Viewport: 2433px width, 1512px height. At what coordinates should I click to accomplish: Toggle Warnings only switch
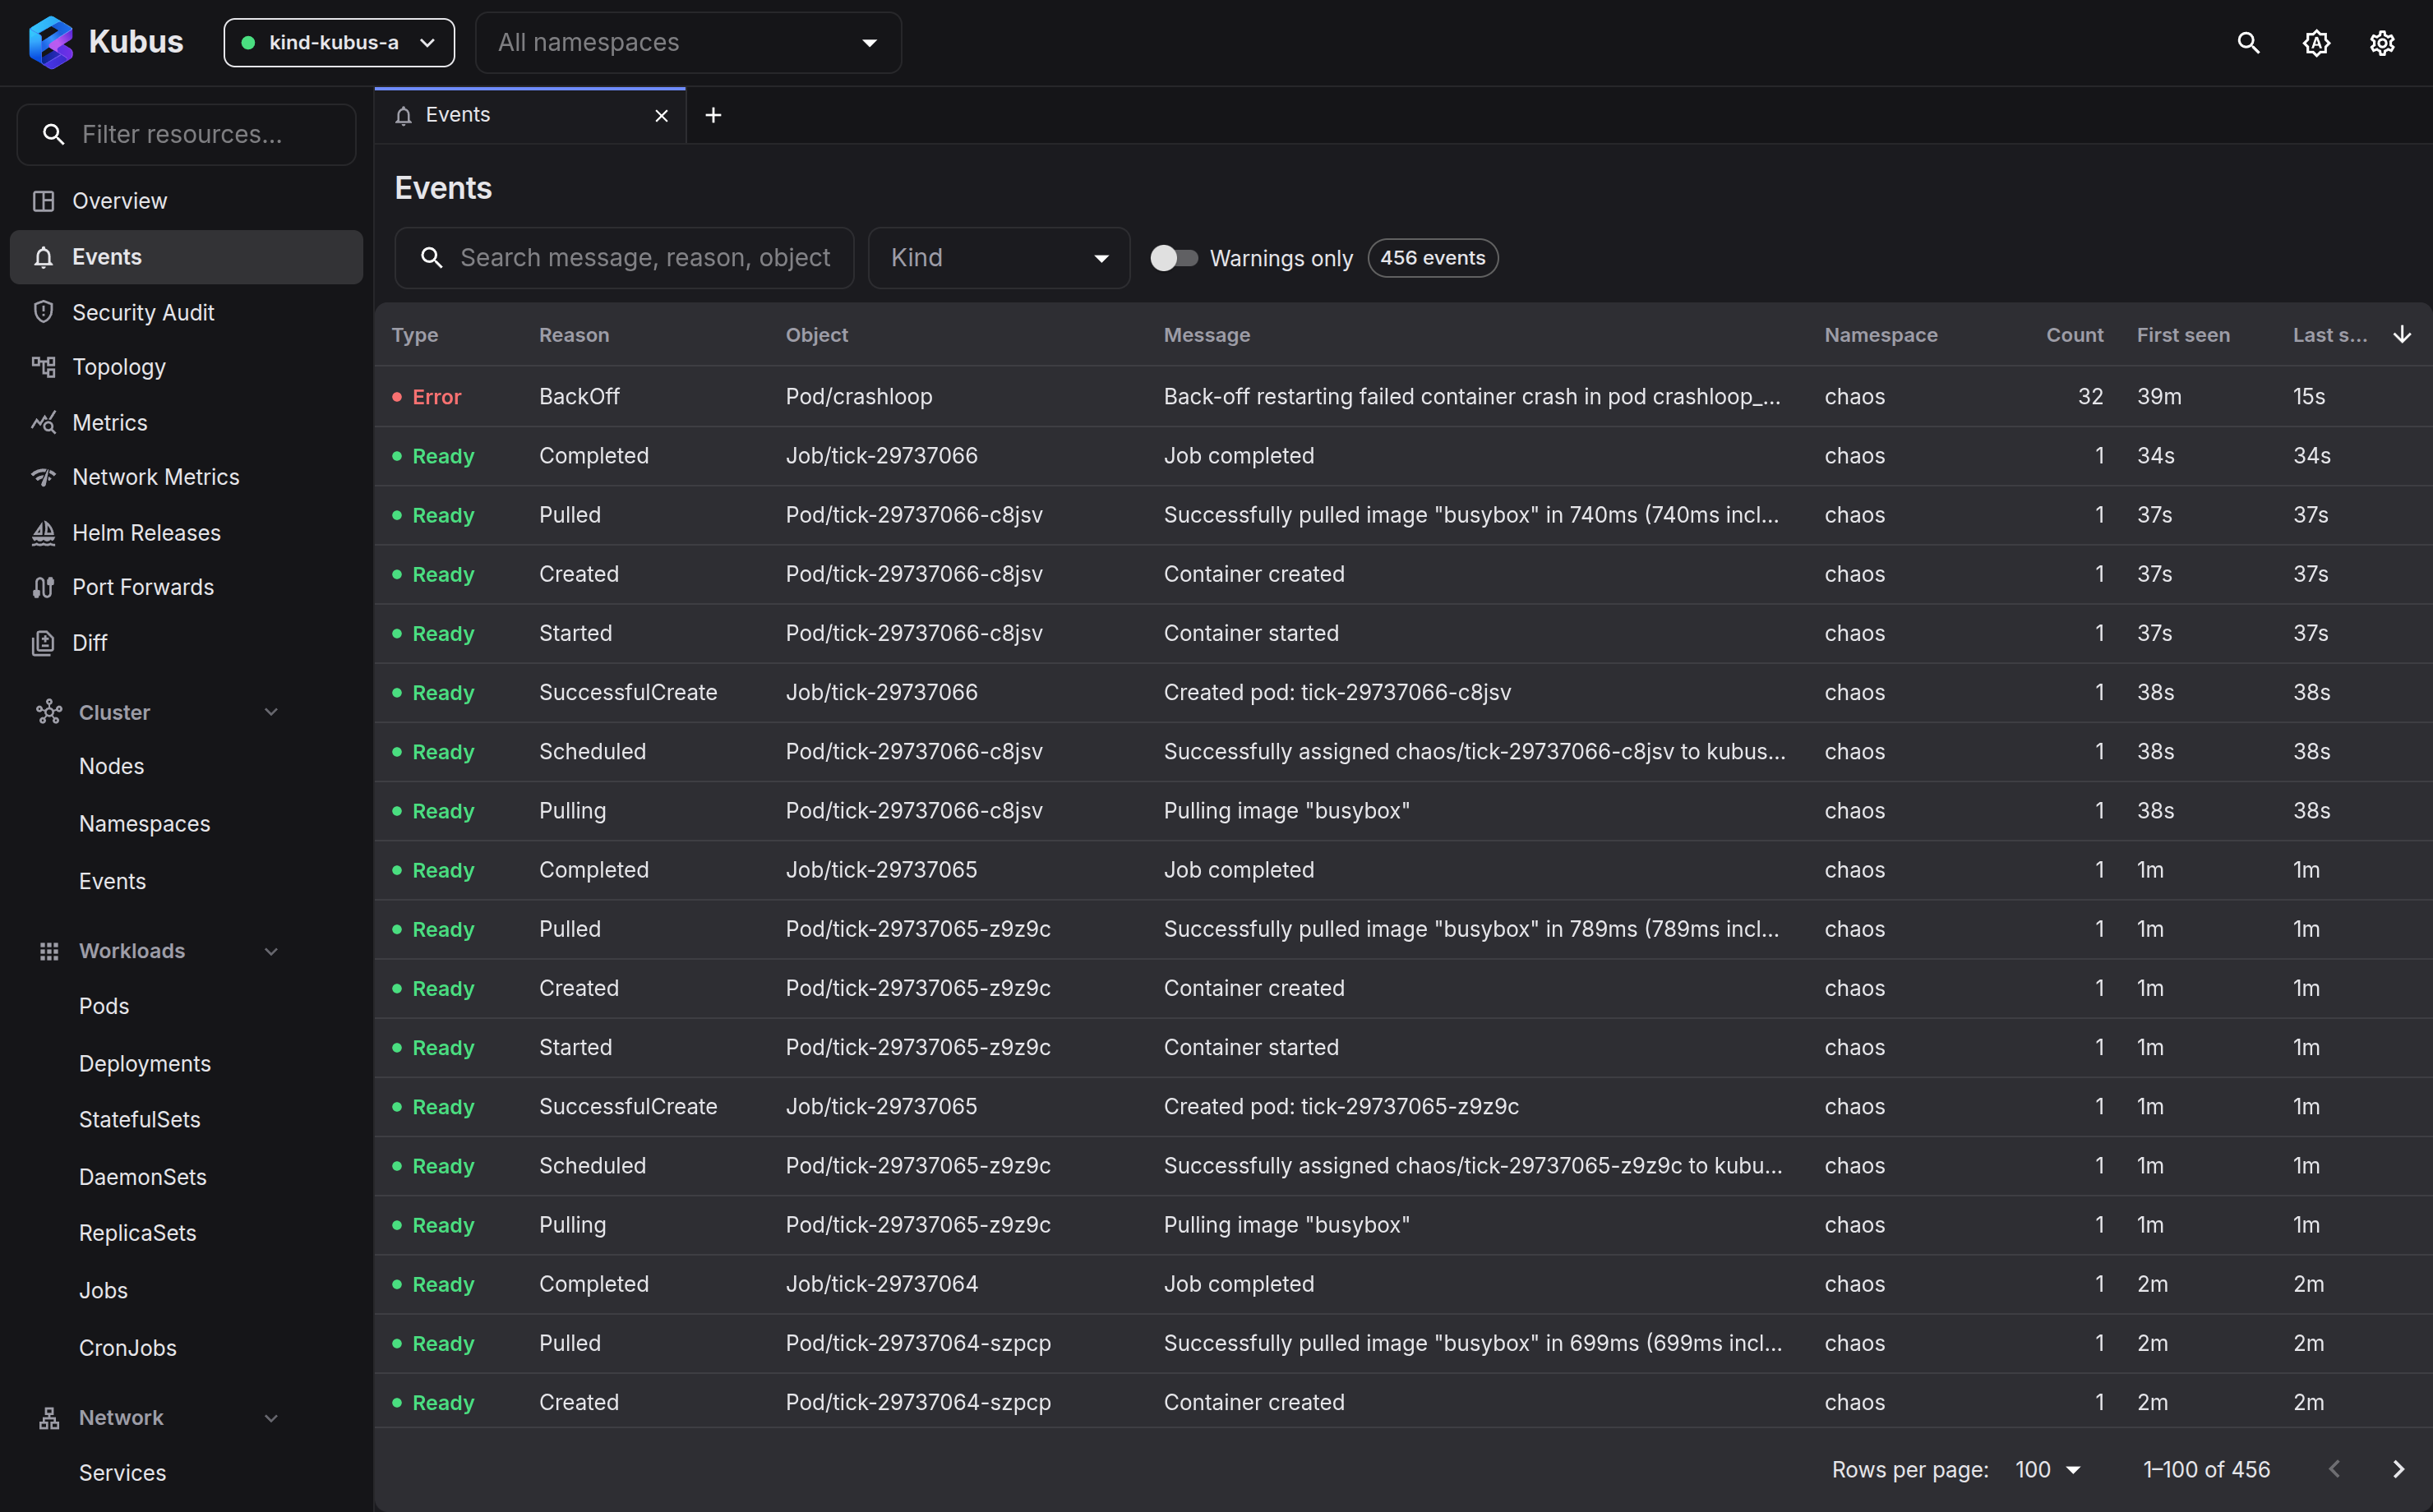(1173, 258)
